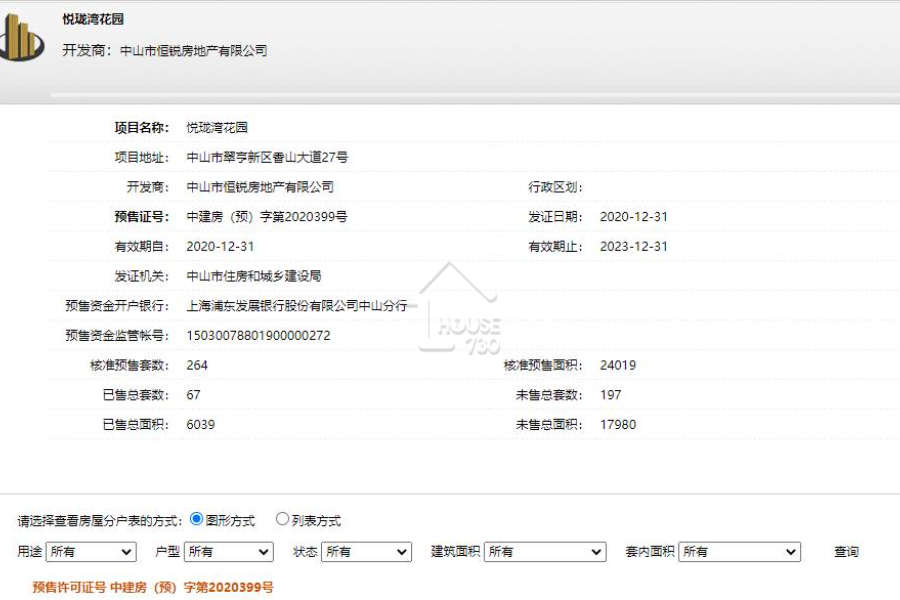This screenshot has width=900, height=600.
Task: Click the 预售资金监管帐号 label
Action: 117,336
